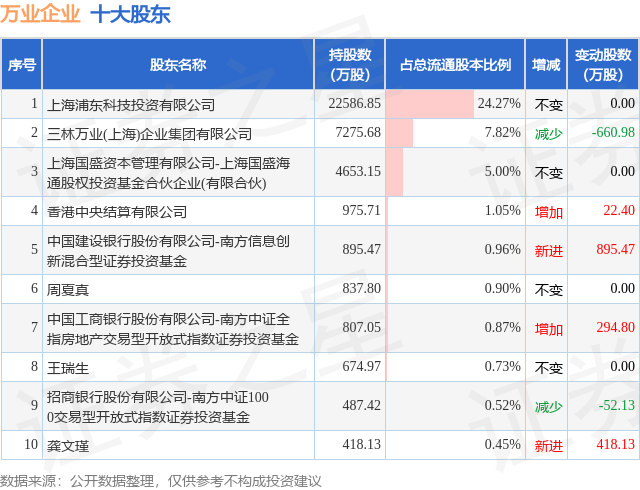Click the -660.98 change value
This screenshot has height=490, width=640.
613,133
